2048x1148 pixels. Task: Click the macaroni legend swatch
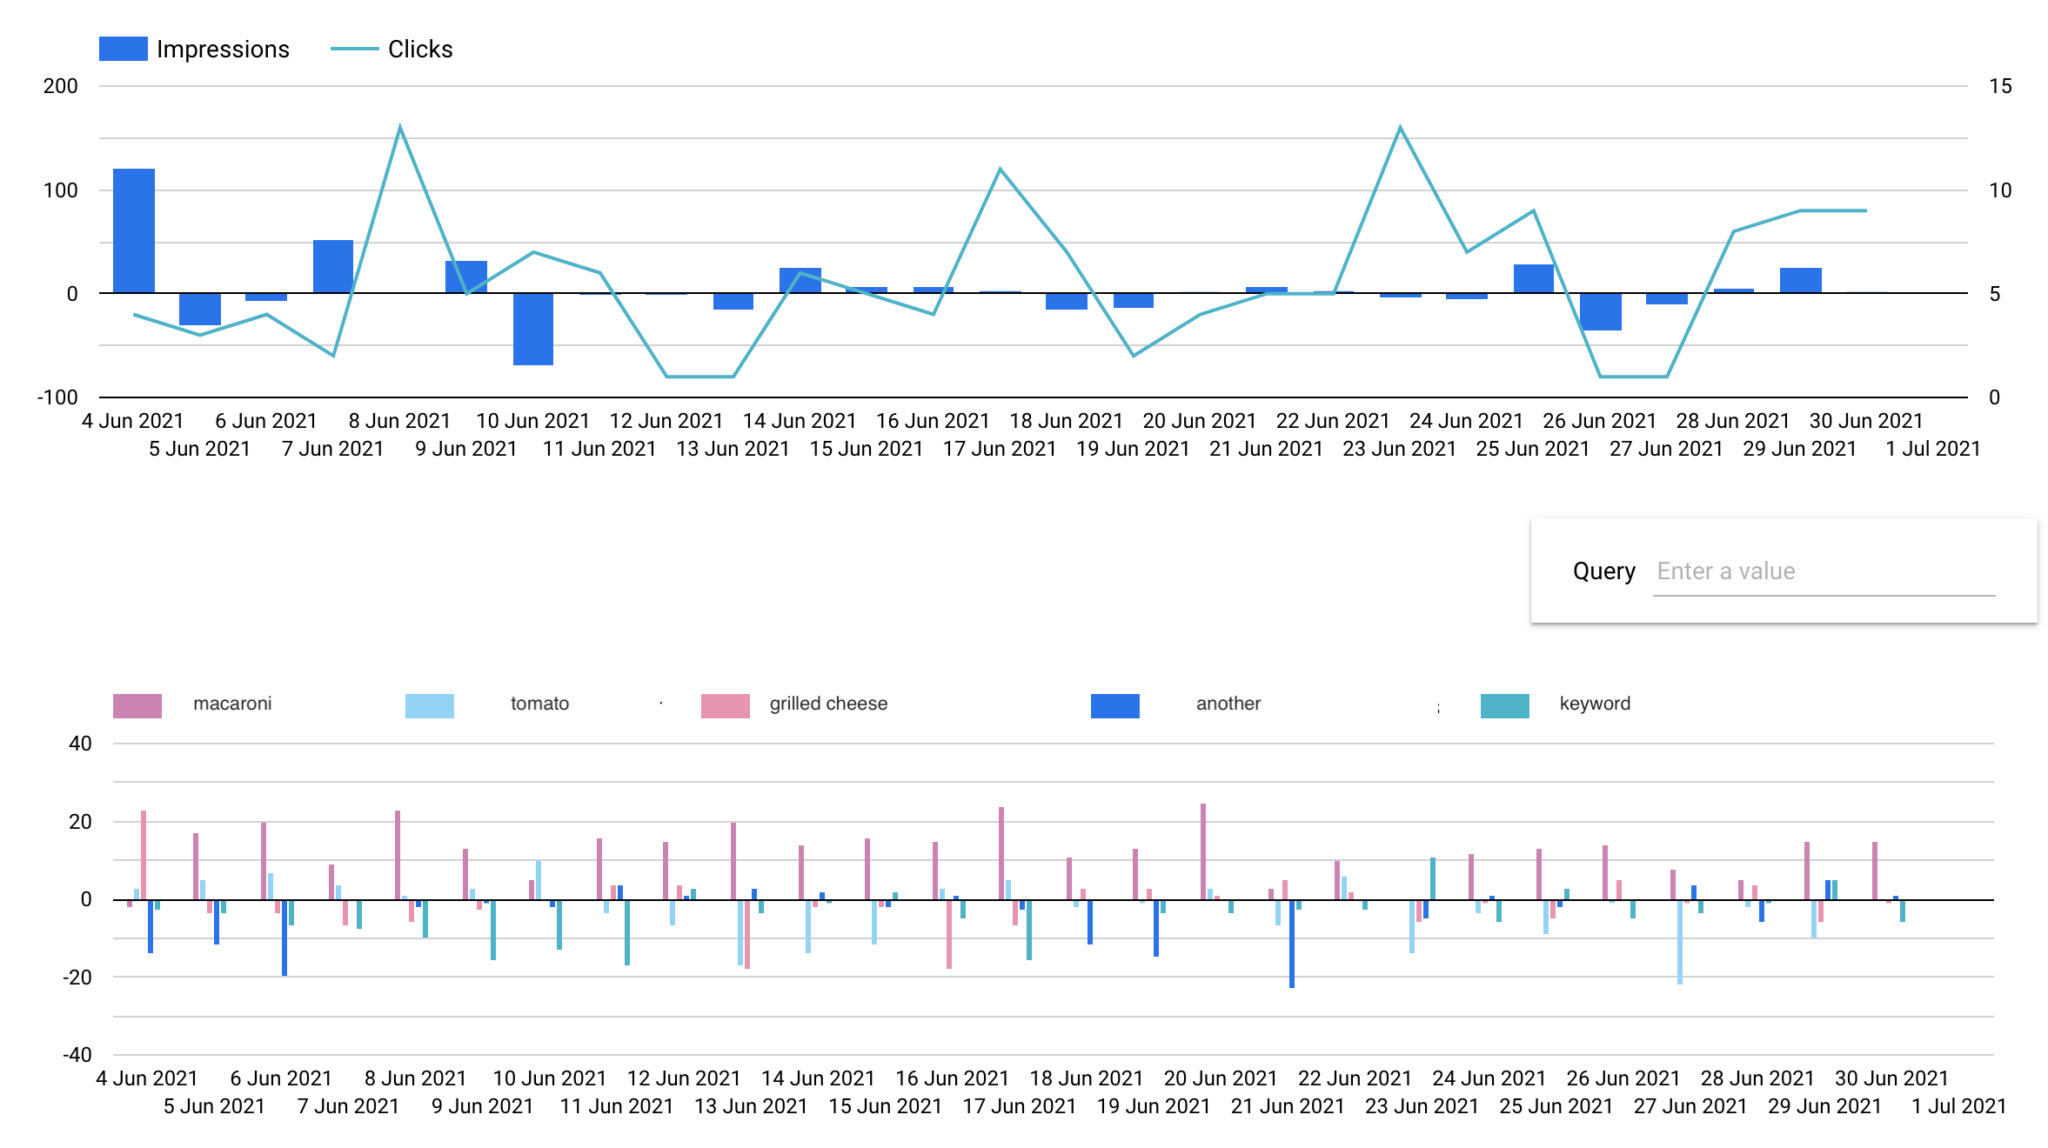137,705
